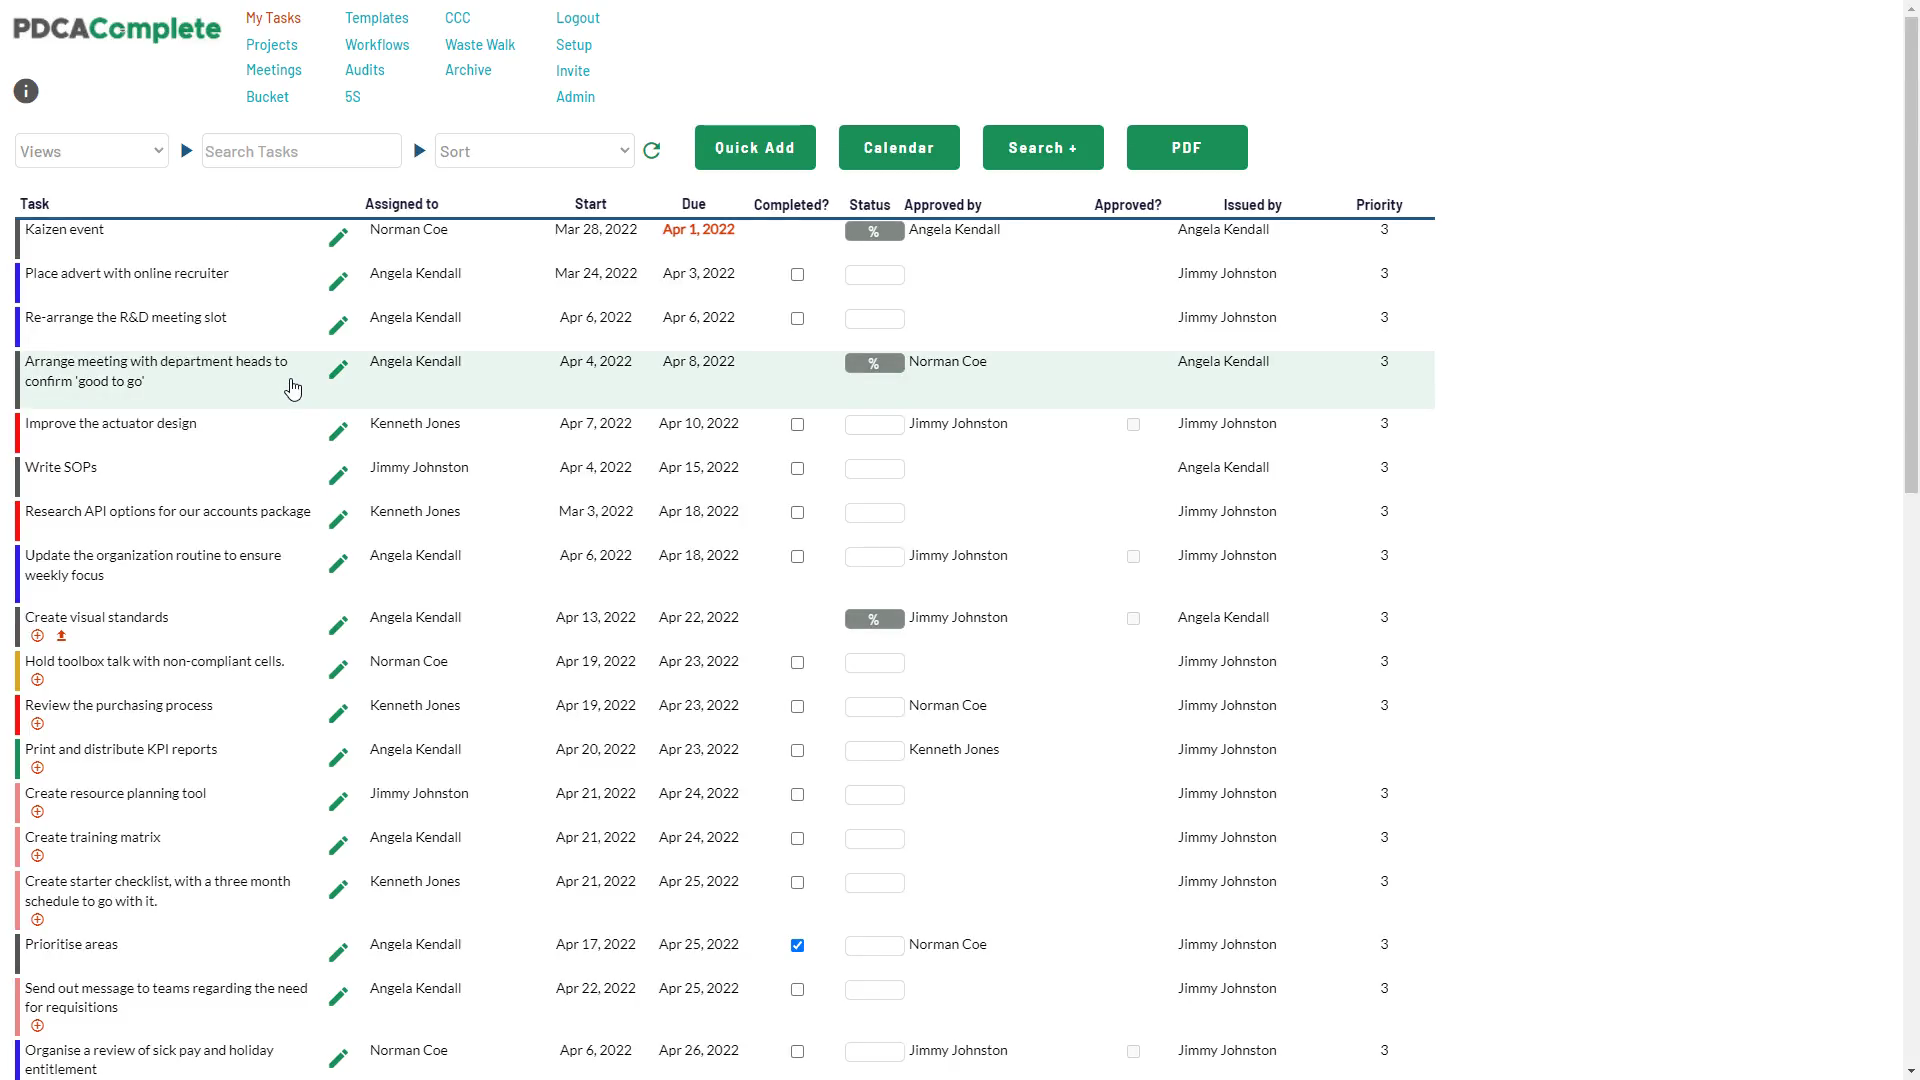The image size is (1920, 1080).
Task: Enable checkbox for Re-arrange the R&D meeting slot
Action: point(798,318)
